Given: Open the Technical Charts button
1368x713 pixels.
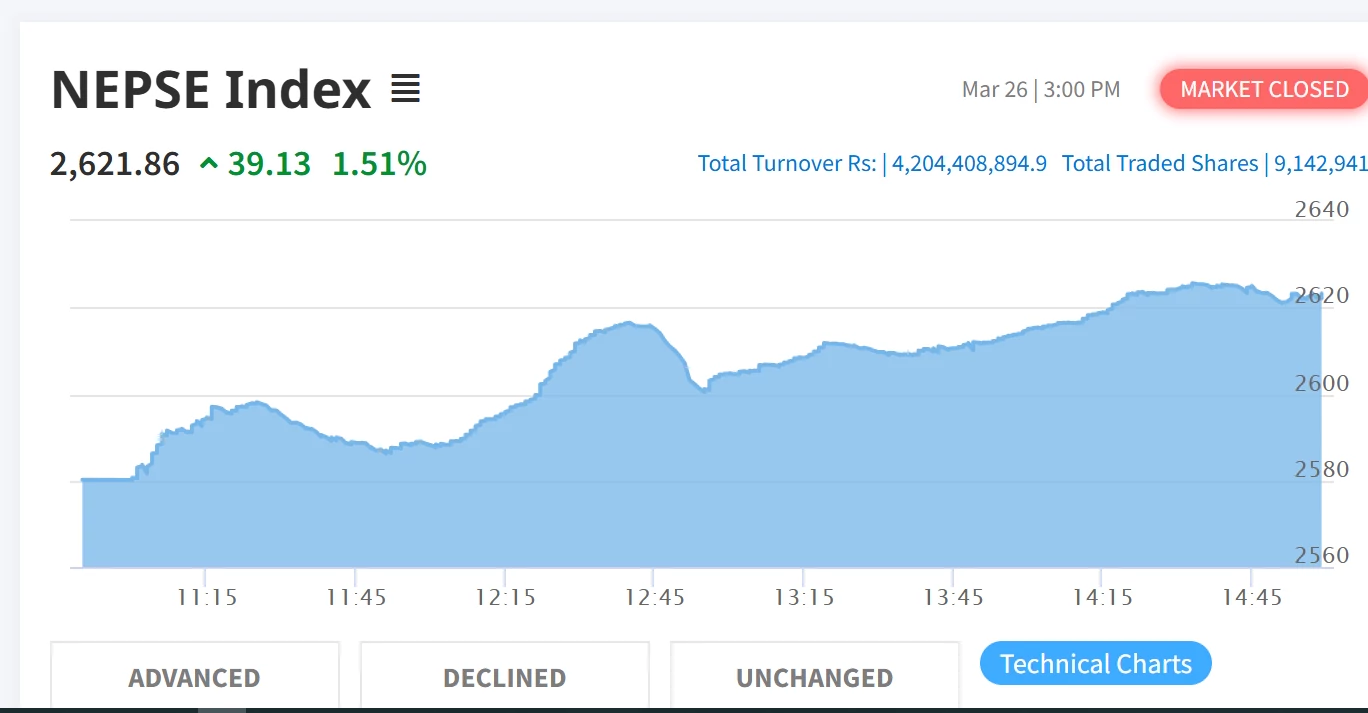Looking at the screenshot, I should [x=1095, y=664].
